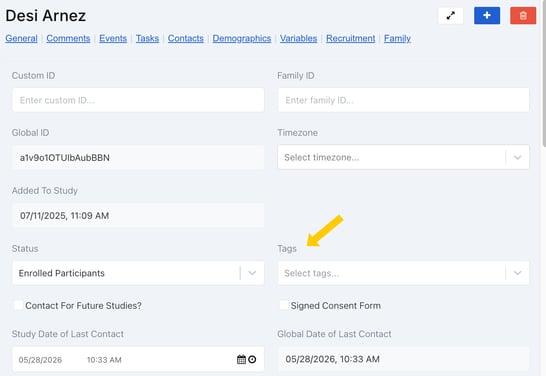Click the Global Date of Last Contact field

(x=403, y=359)
